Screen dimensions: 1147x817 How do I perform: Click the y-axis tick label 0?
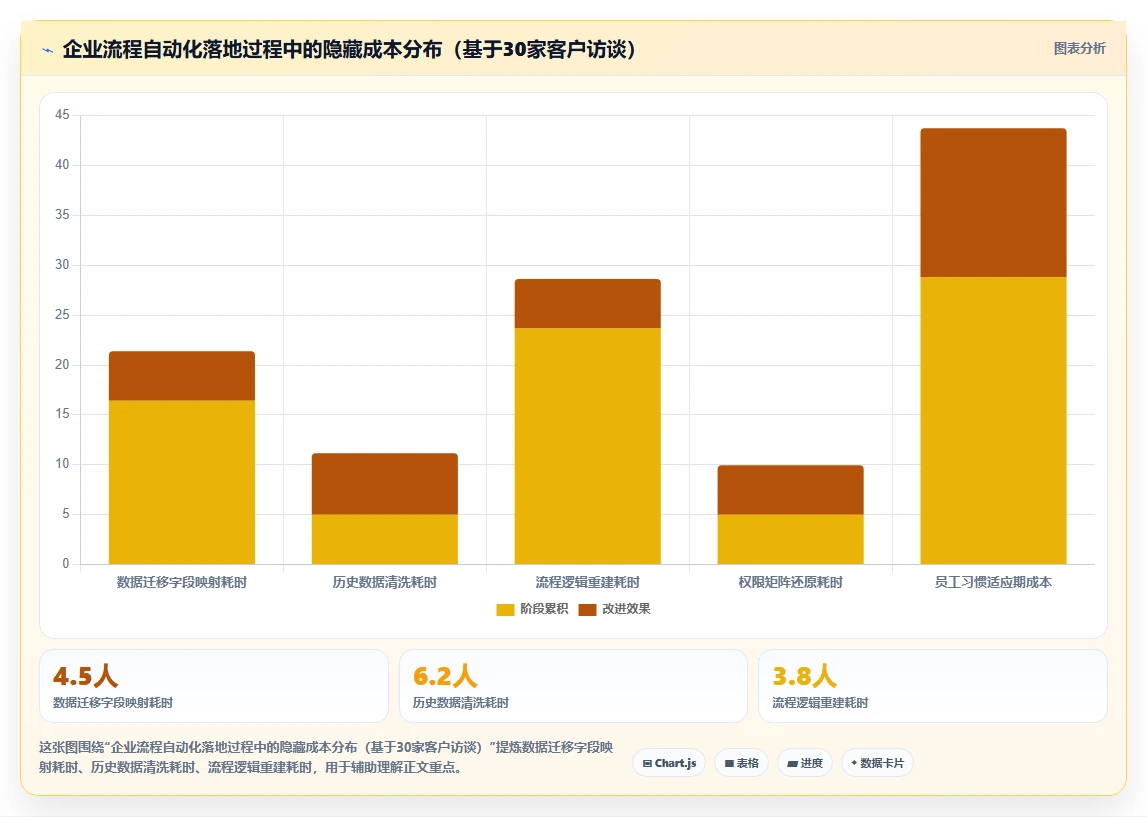click(66, 563)
